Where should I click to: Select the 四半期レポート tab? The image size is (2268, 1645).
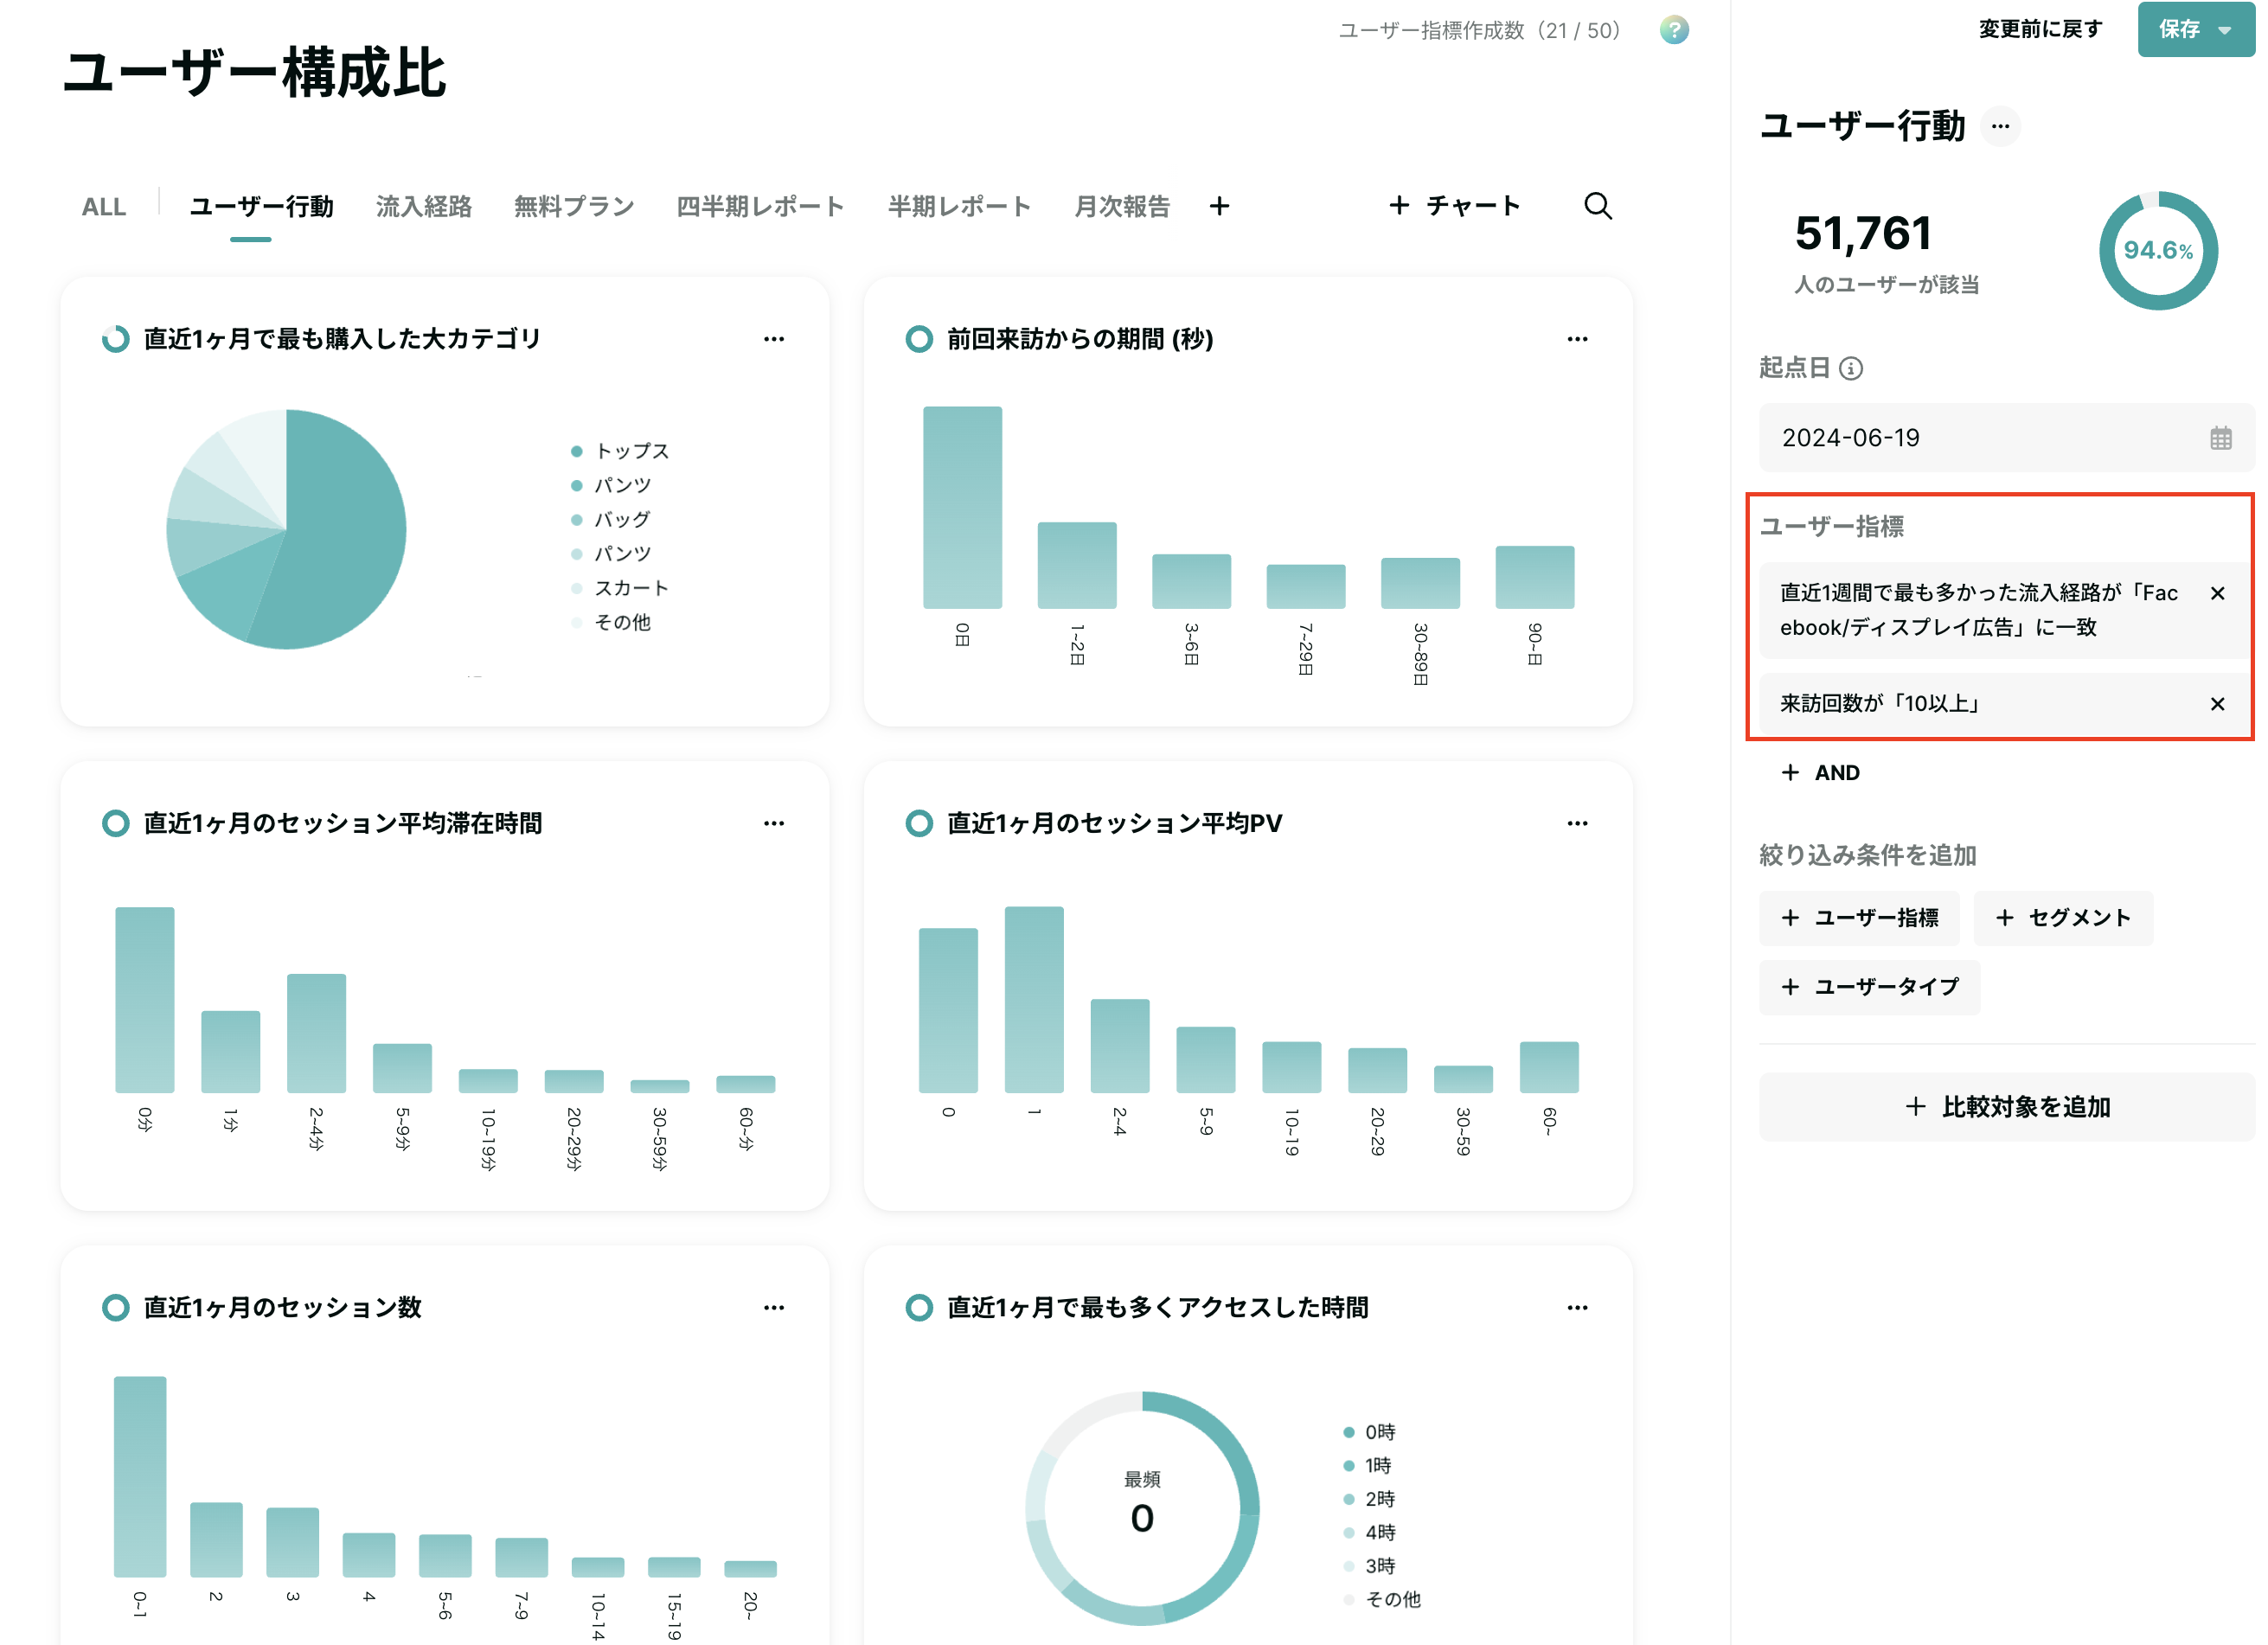[760, 206]
